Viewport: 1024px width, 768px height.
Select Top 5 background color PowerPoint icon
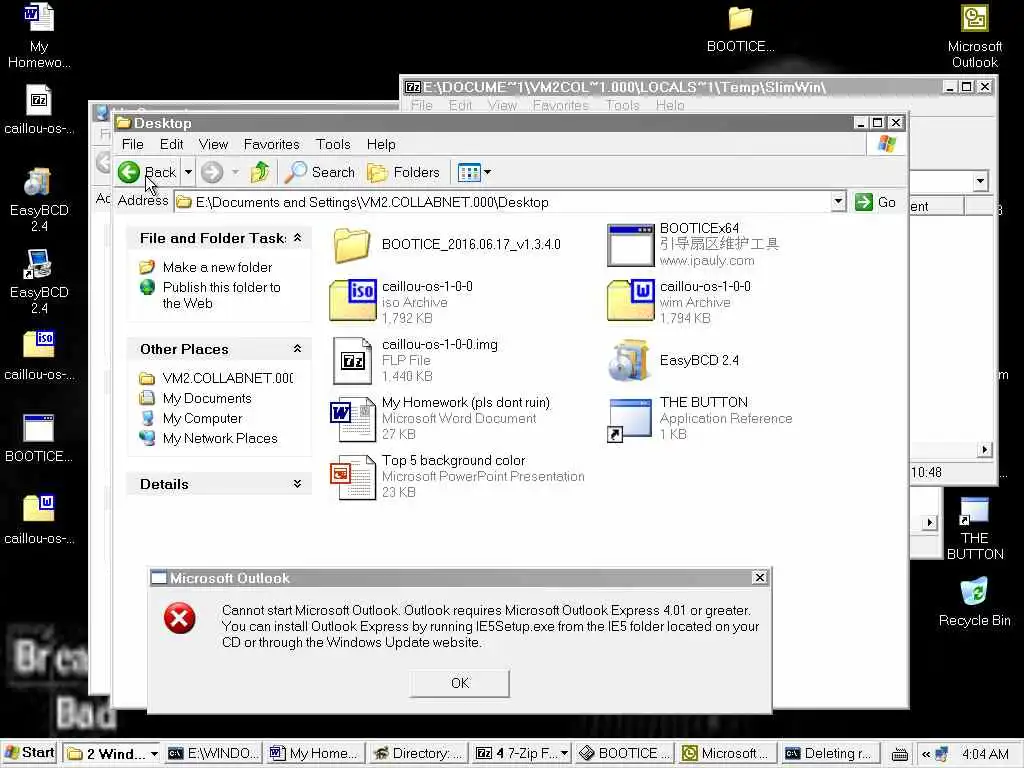click(353, 477)
